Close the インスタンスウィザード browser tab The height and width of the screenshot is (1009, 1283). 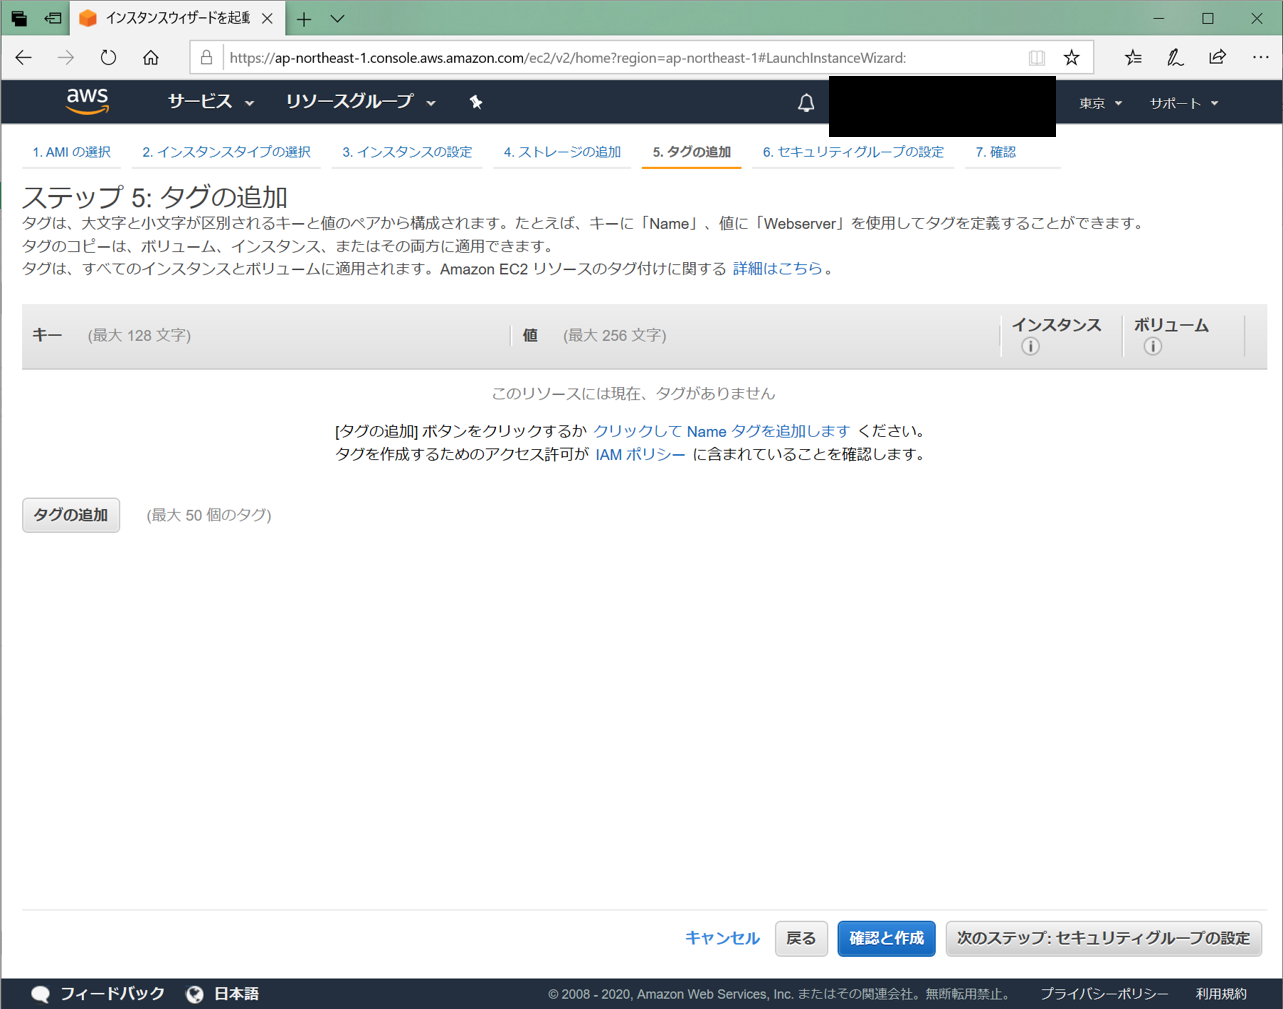(x=267, y=19)
